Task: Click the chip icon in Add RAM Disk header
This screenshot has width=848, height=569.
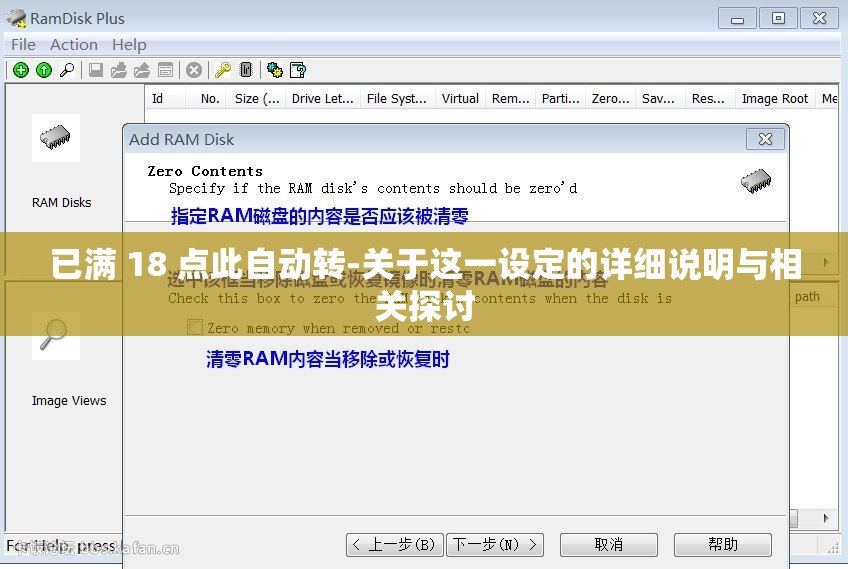Action: 756,181
